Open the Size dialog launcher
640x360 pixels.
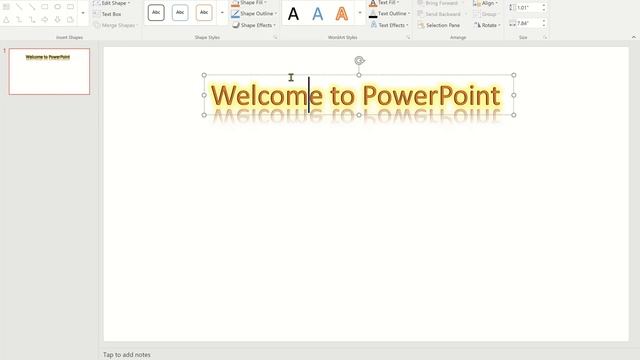point(545,37)
